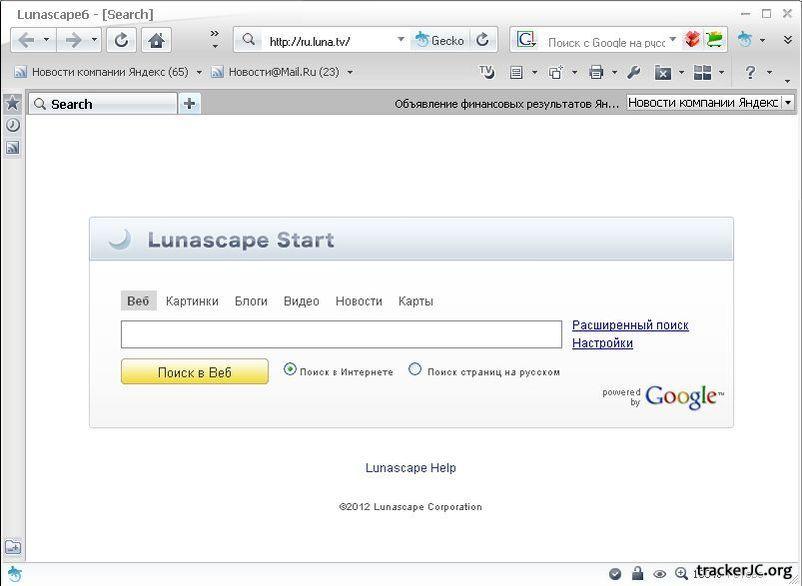Open the 'Расширенный поиск' link

pyautogui.click(x=630, y=325)
